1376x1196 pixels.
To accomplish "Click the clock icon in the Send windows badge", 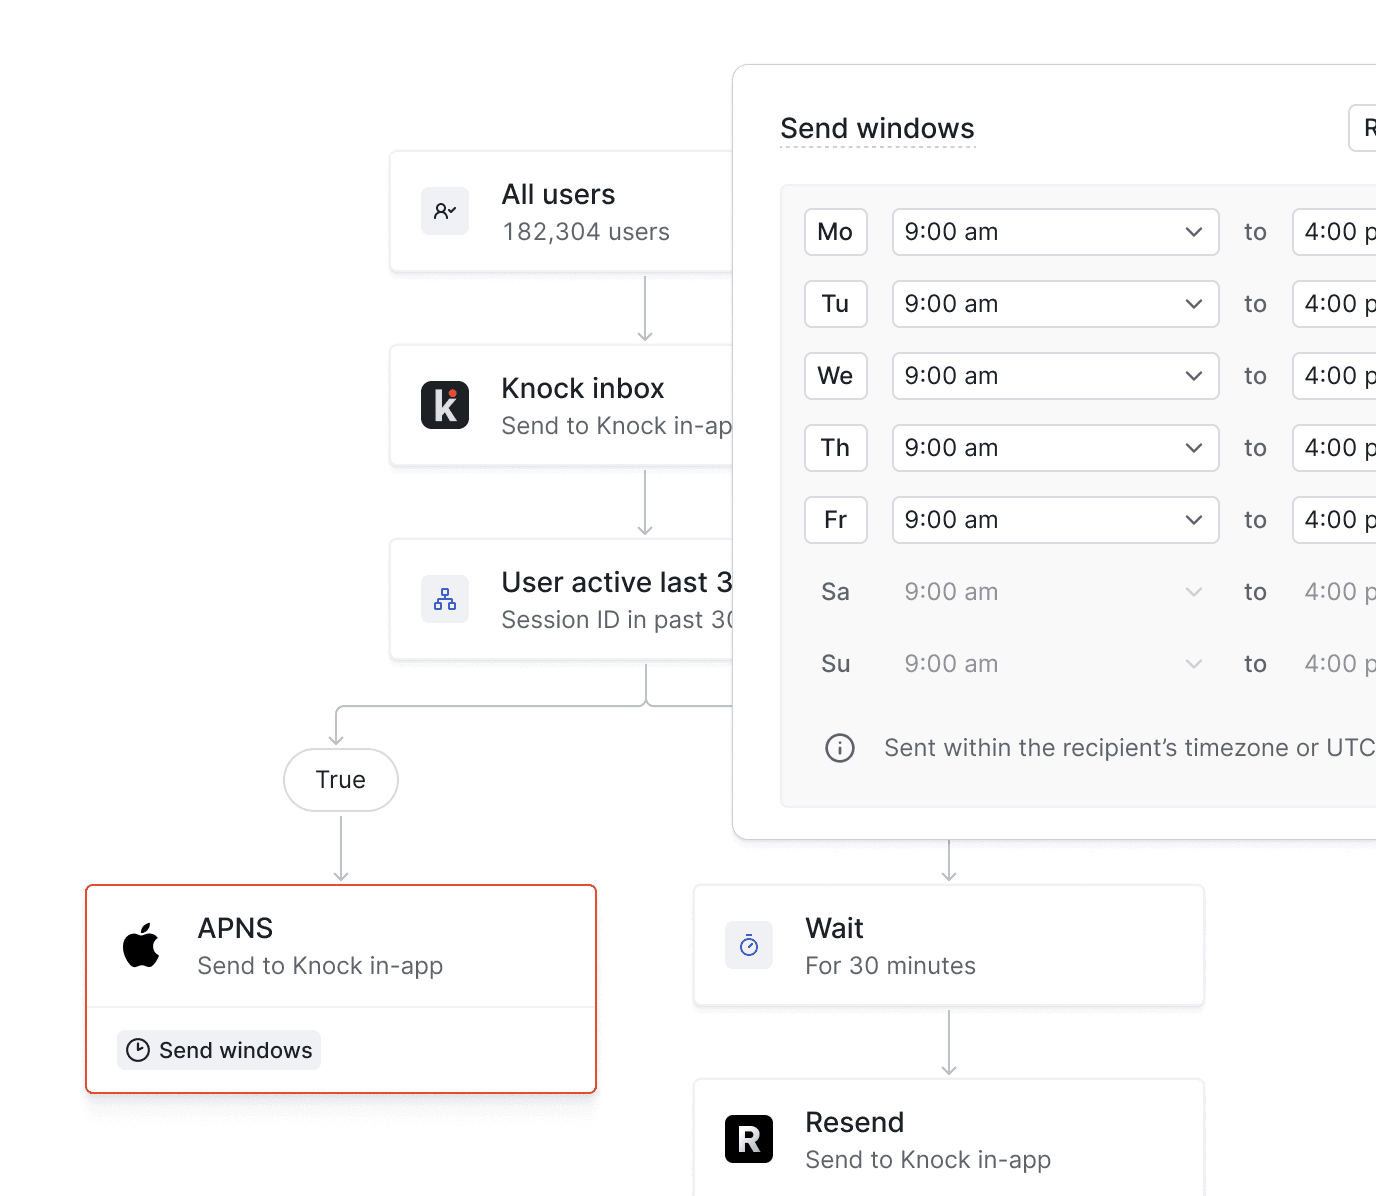I will coord(138,1050).
